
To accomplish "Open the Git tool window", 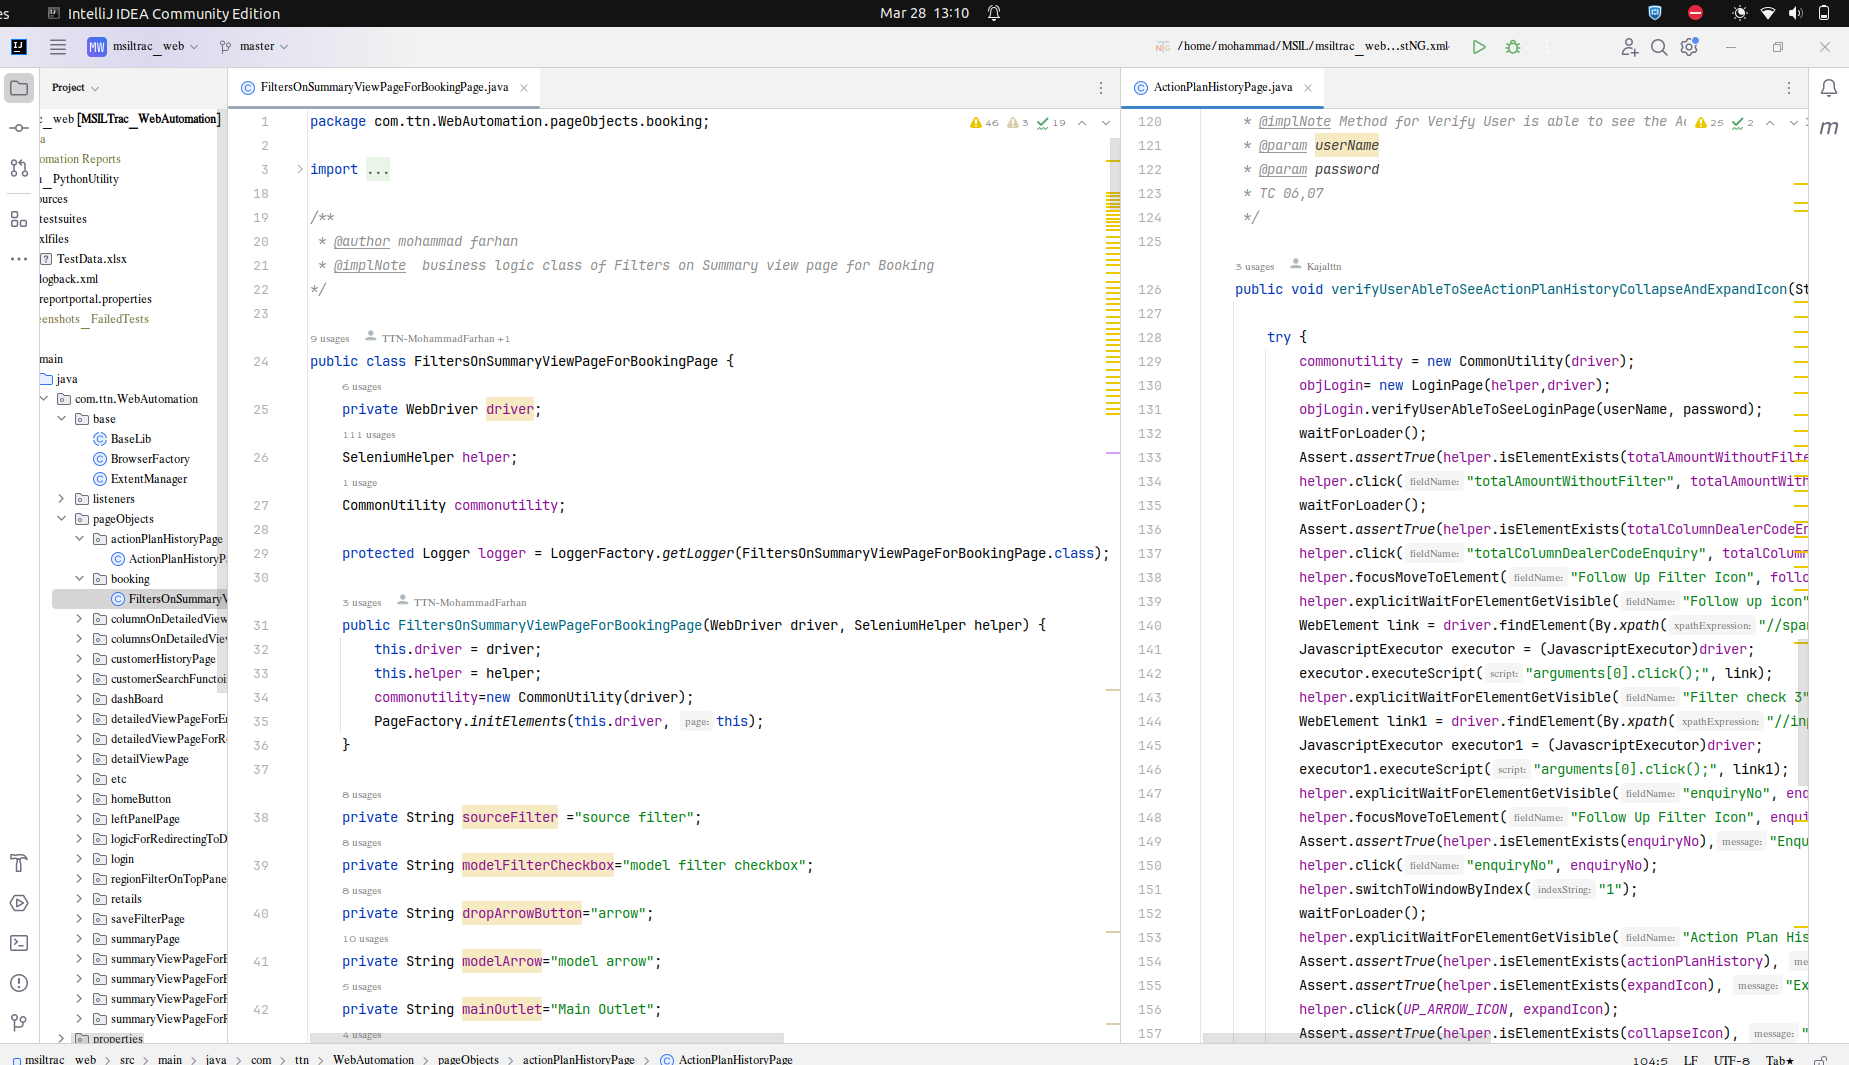I will (19, 1023).
